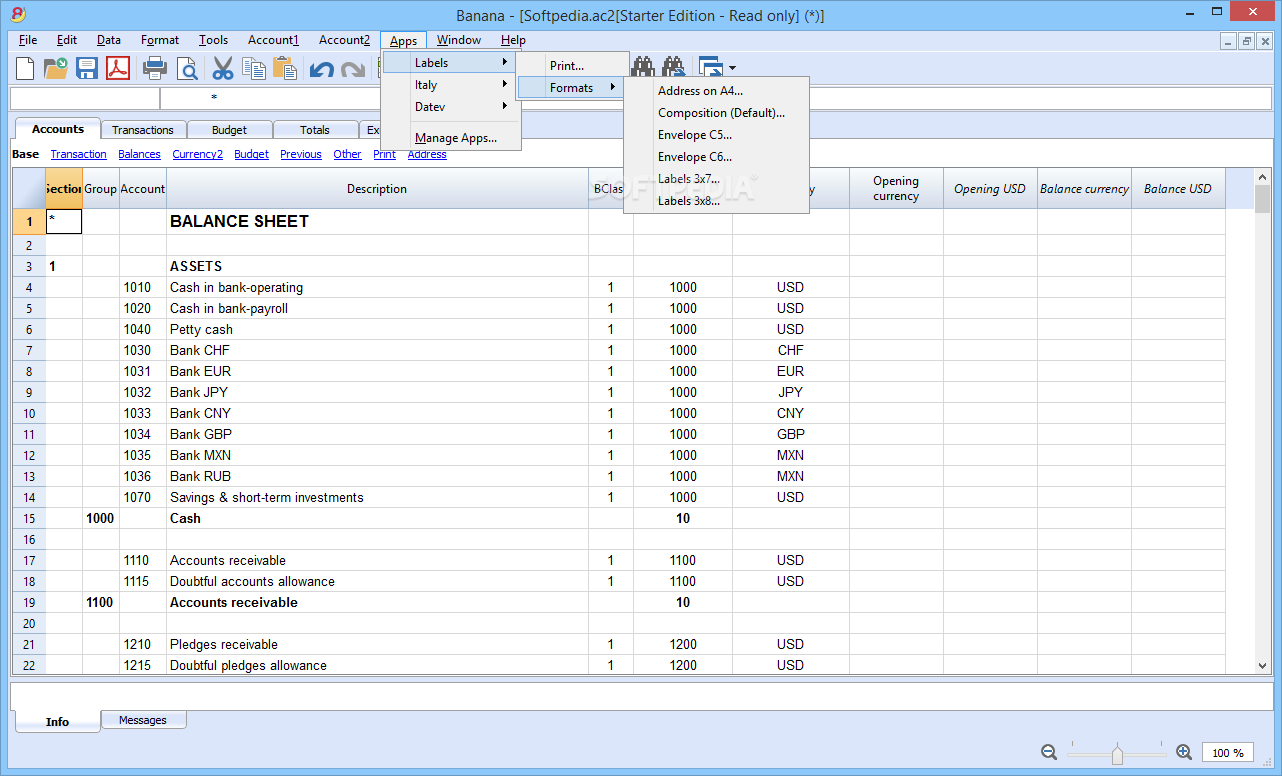Image resolution: width=1282 pixels, height=776 pixels.
Task: Open the Edit menu
Action: pos(67,40)
